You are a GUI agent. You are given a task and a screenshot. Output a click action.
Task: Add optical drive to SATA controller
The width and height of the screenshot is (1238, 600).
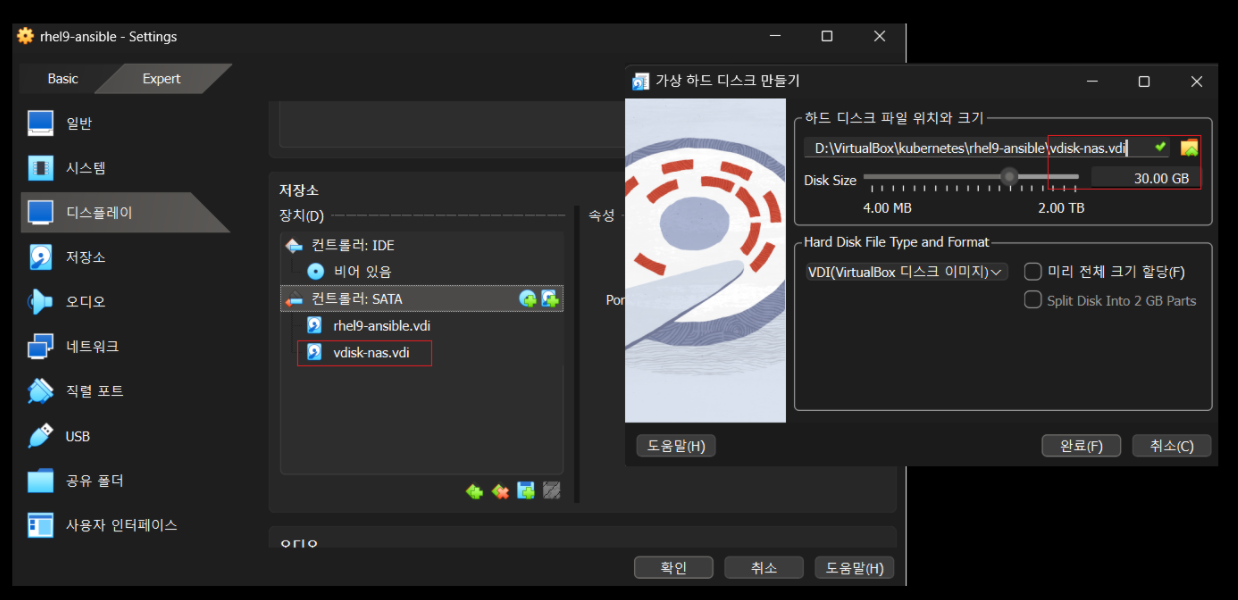tap(528, 299)
